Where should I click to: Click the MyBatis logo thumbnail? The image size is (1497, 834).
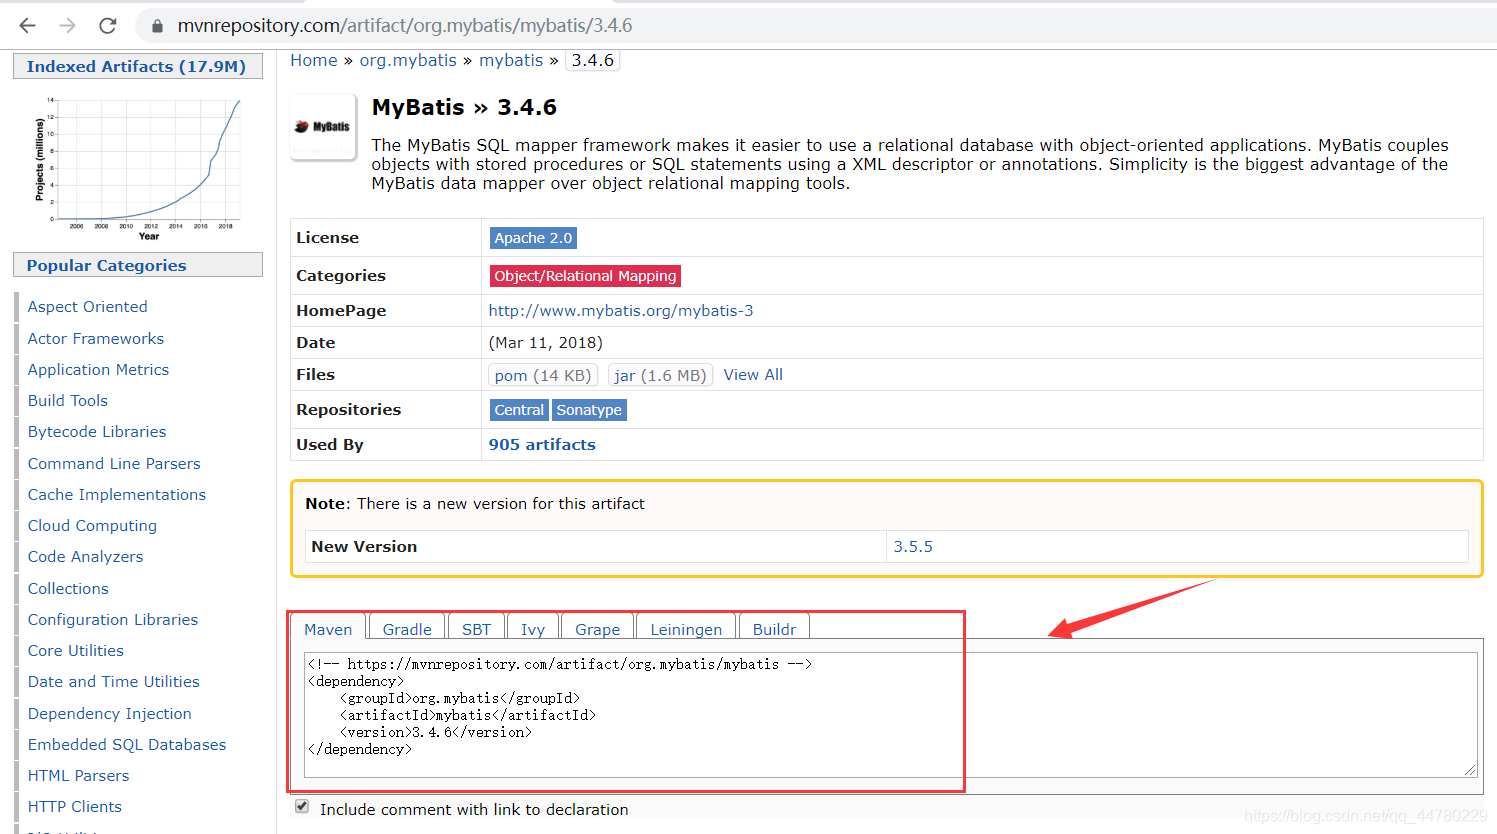(323, 127)
